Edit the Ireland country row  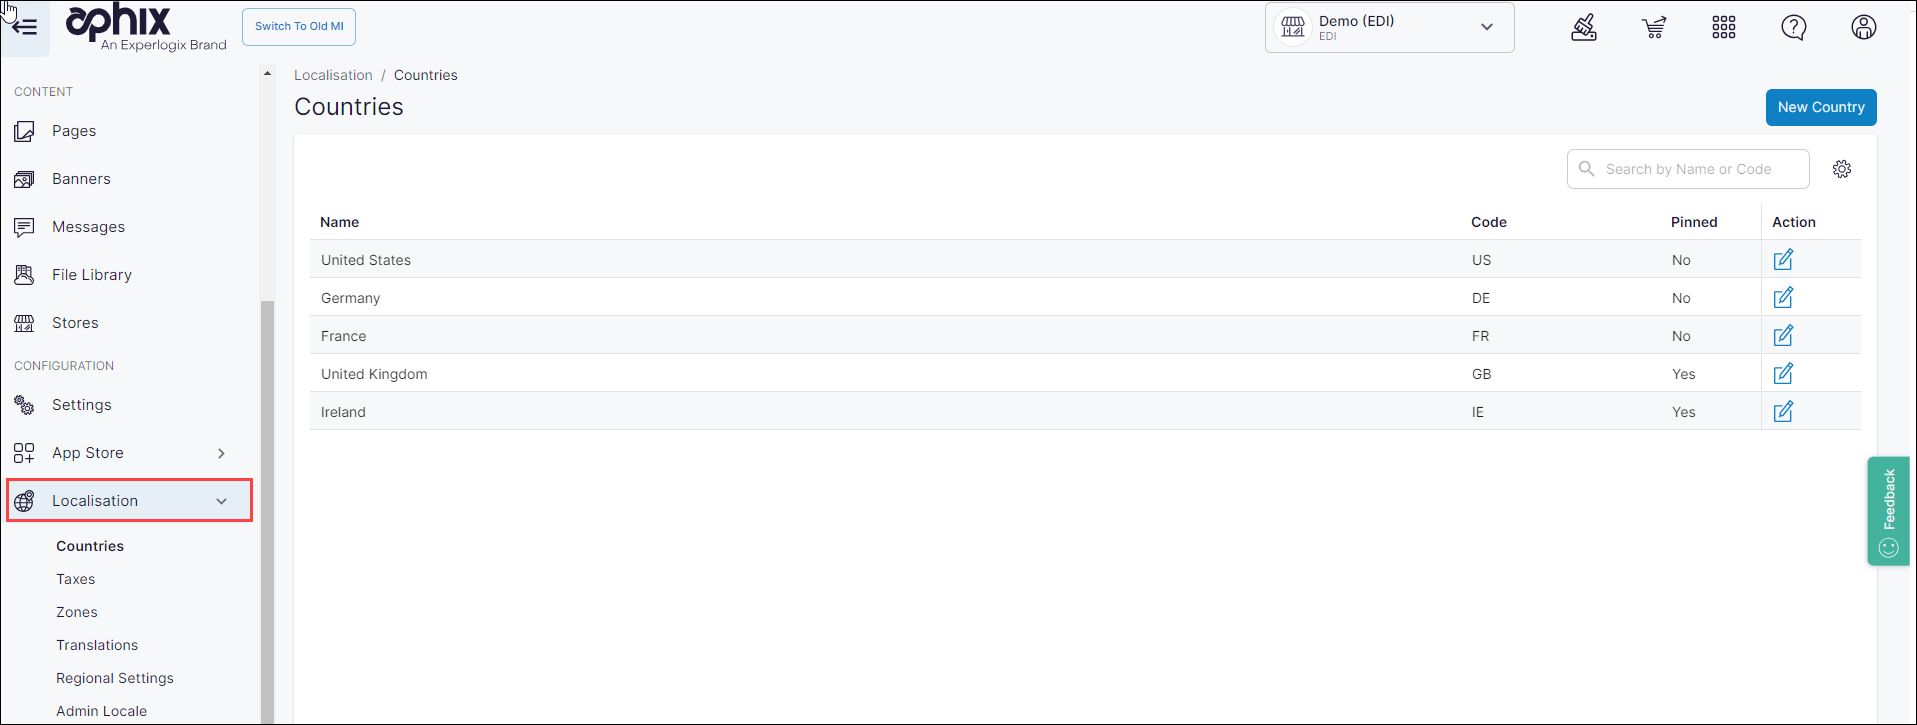coord(1783,412)
